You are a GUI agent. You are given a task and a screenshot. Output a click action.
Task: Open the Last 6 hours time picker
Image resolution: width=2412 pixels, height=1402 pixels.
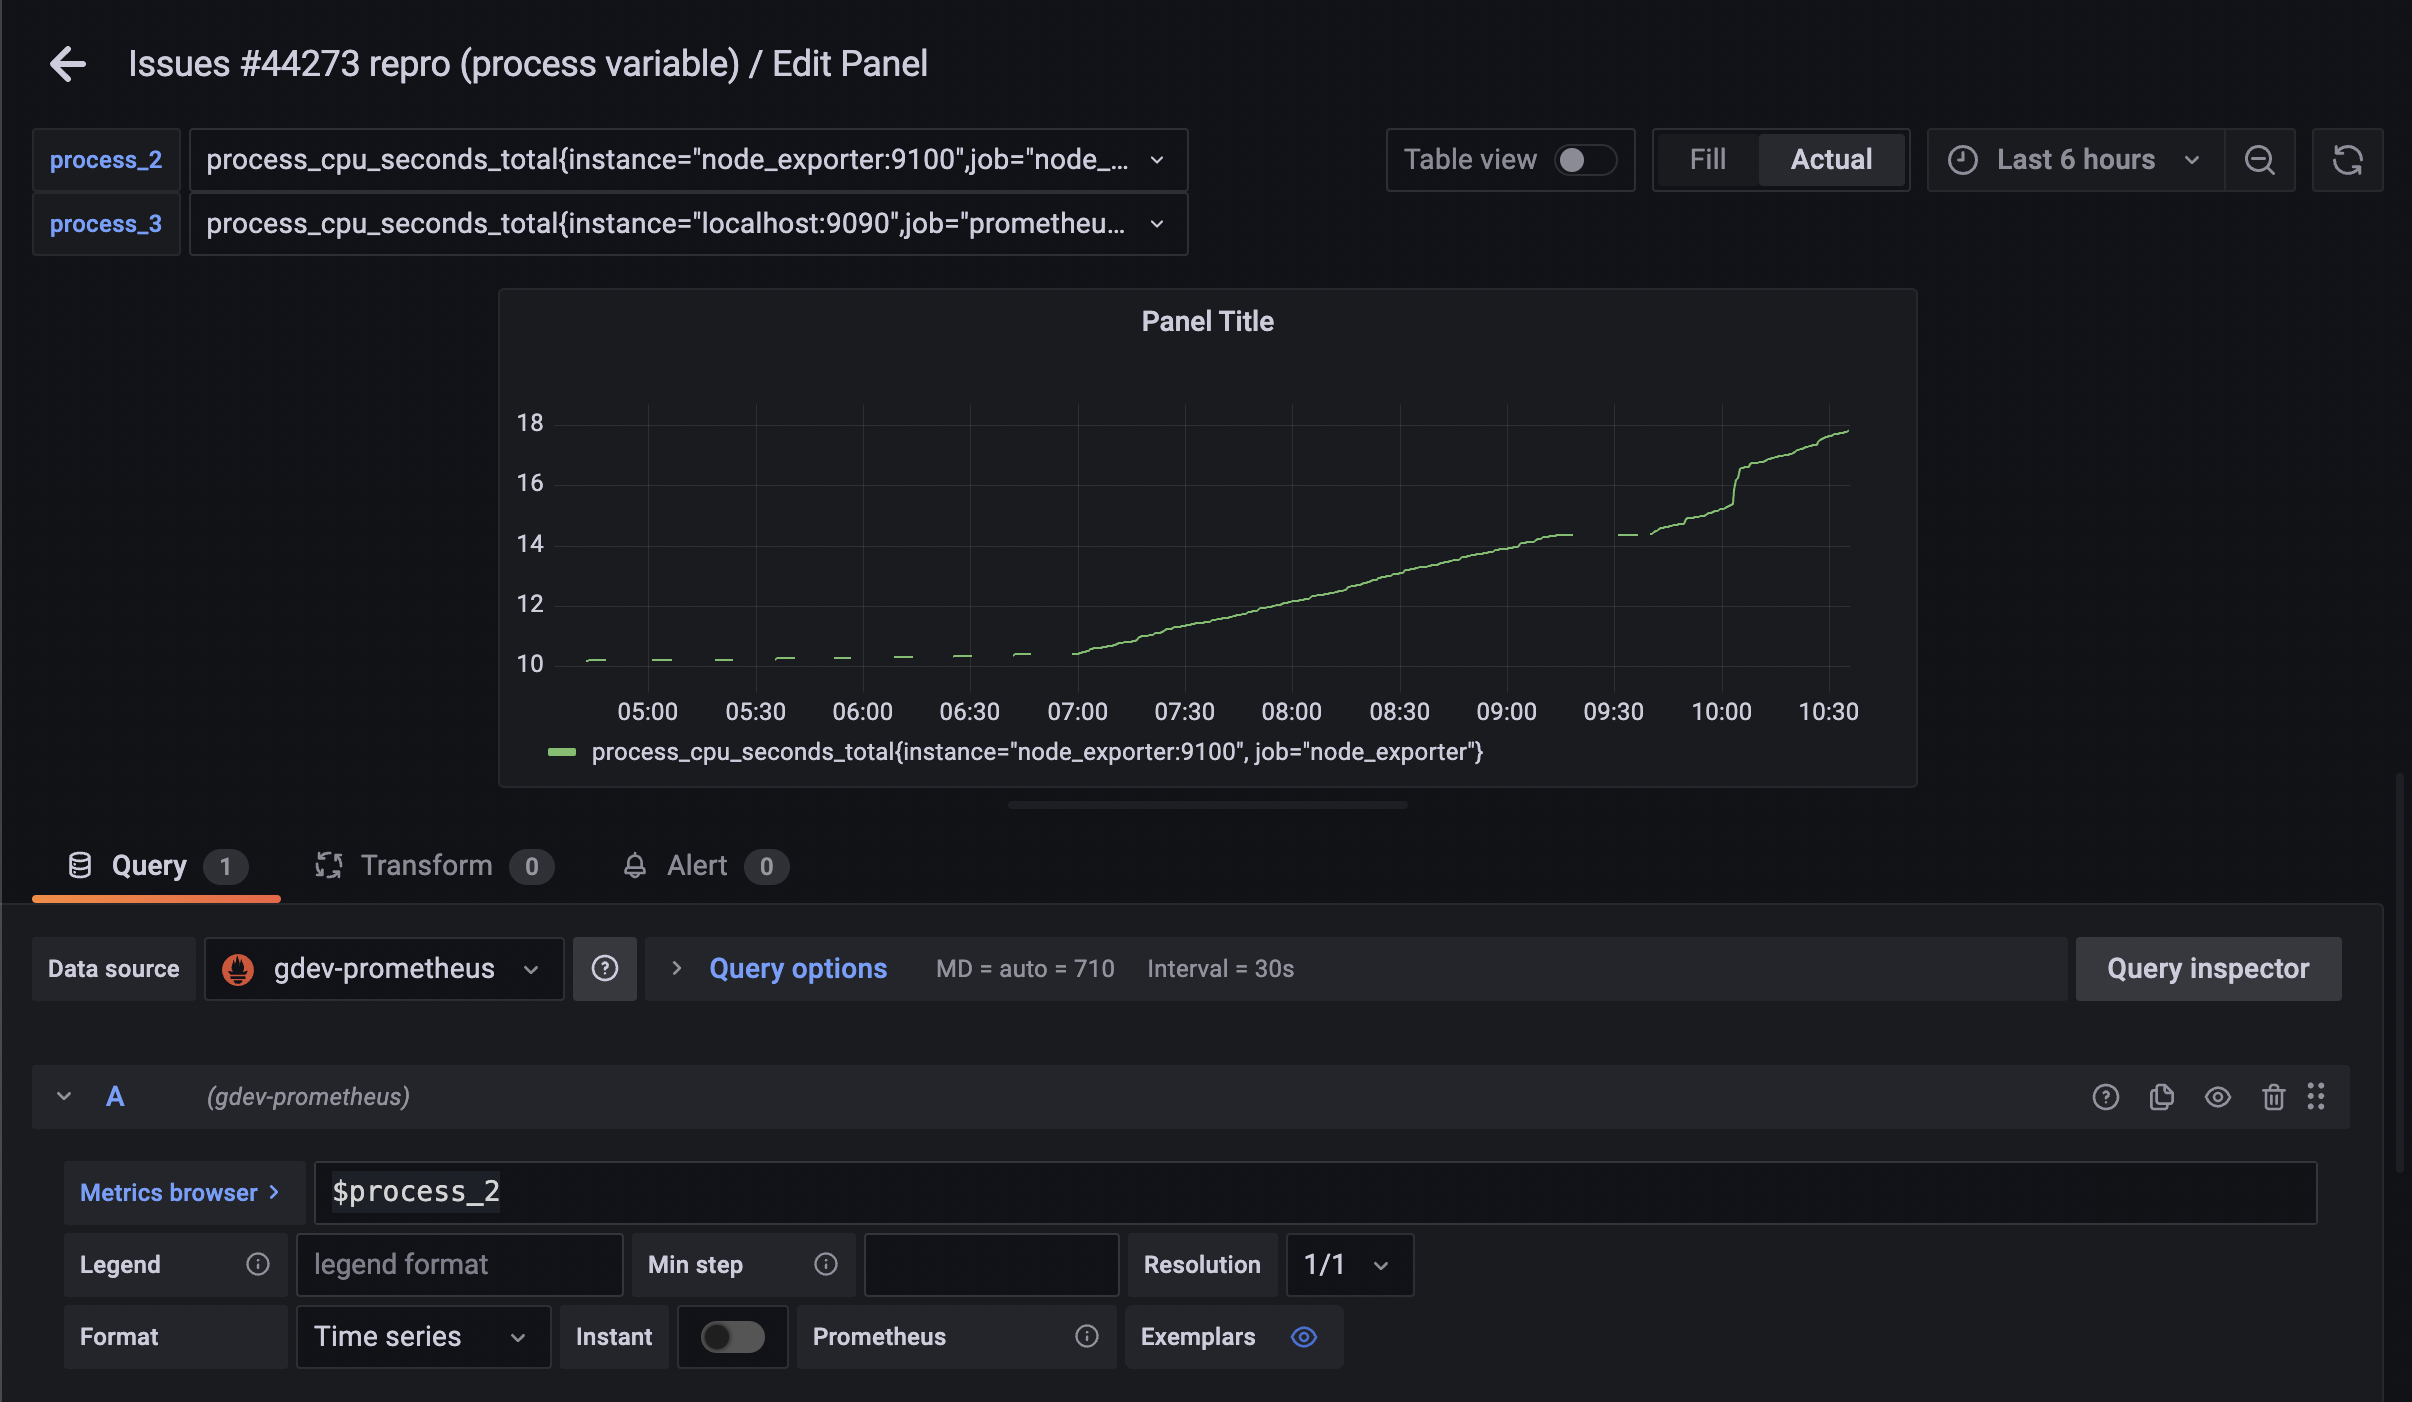coord(2075,160)
